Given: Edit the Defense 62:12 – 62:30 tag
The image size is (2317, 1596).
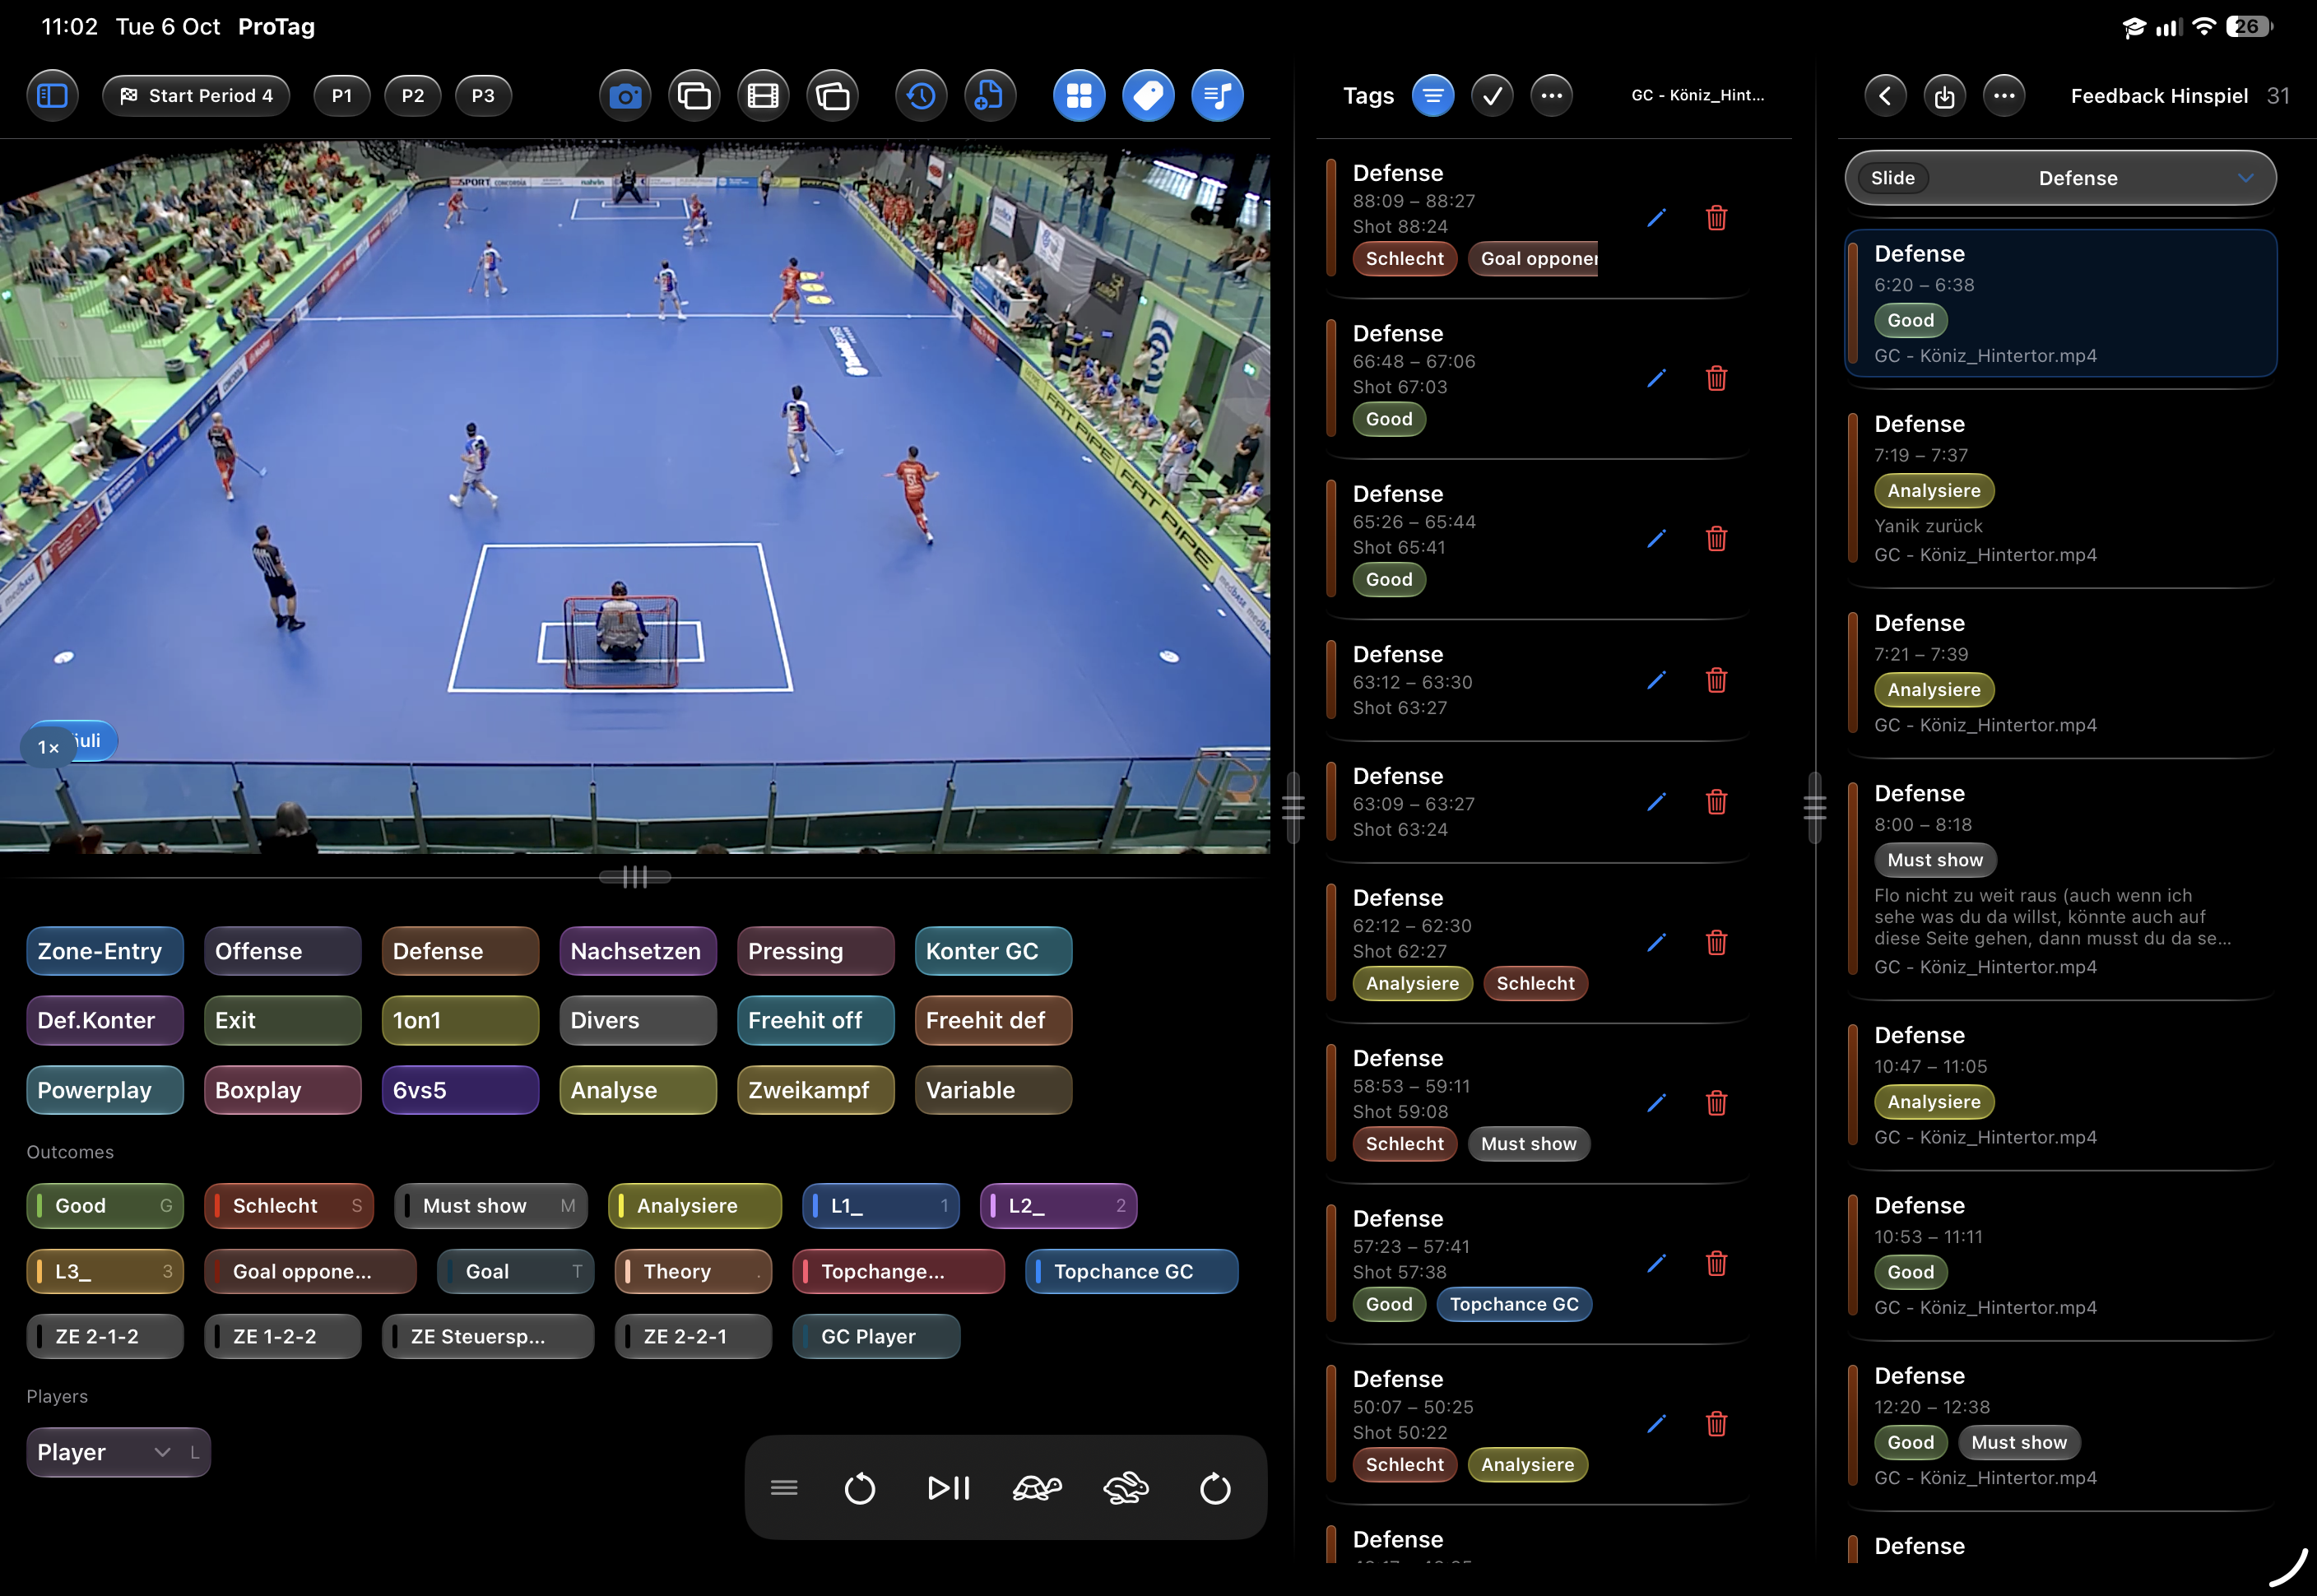Looking at the screenshot, I should 1656,942.
